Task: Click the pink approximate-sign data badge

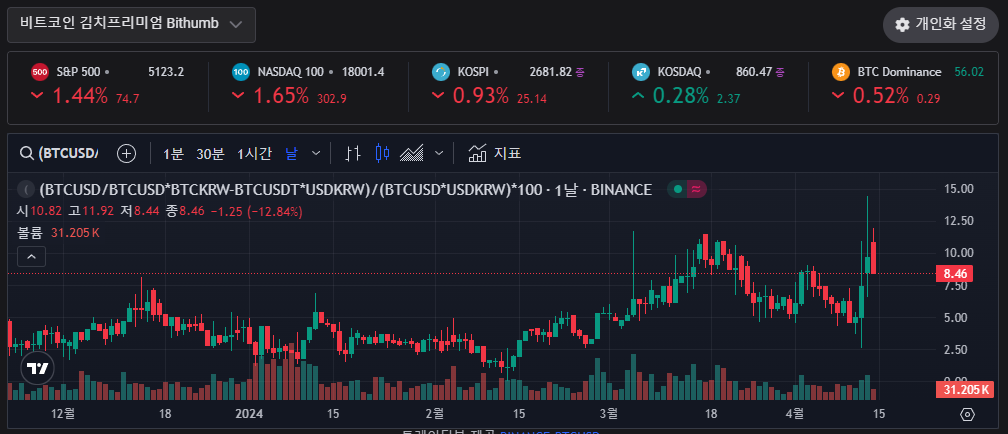Action: coord(697,190)
